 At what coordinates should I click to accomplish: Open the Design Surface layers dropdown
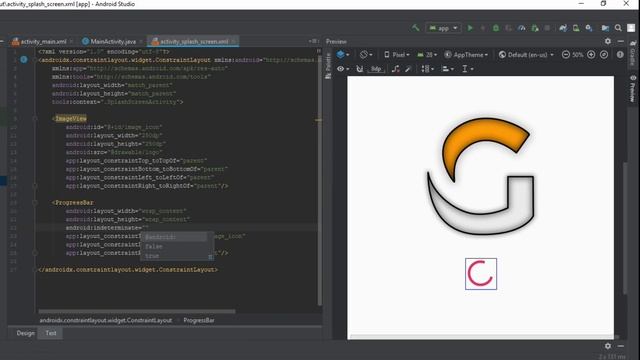point(342,54)
